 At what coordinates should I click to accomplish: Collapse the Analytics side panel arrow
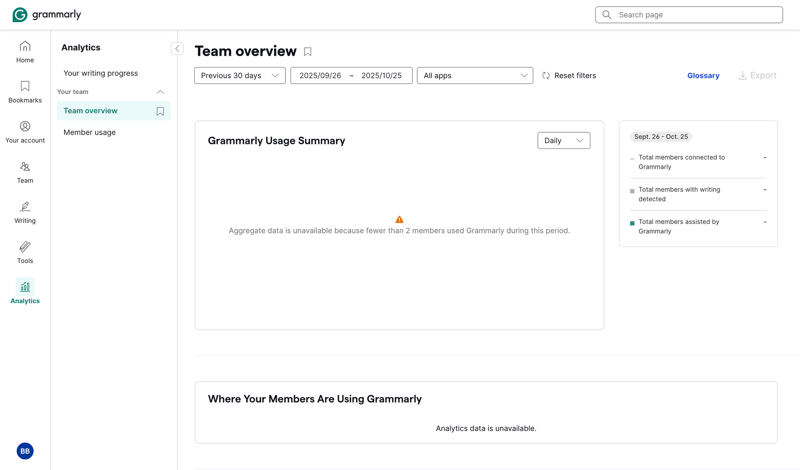pyautogui.click(x=177, y=48)
